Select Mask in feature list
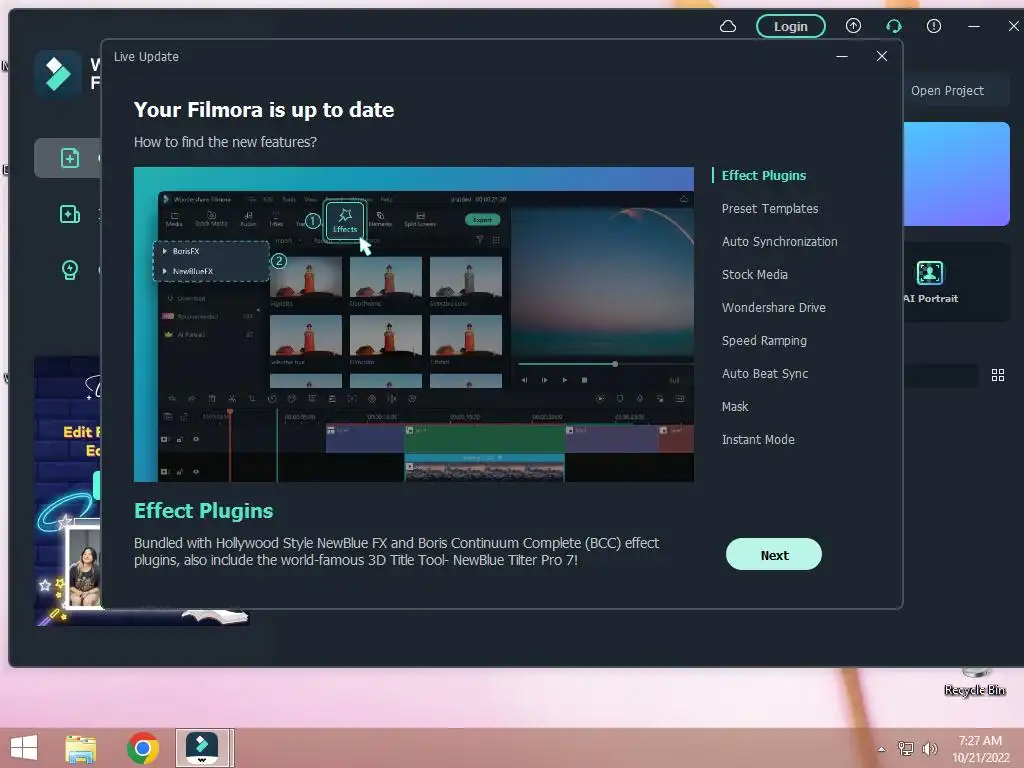1024x768 pixels. point(735,407)
